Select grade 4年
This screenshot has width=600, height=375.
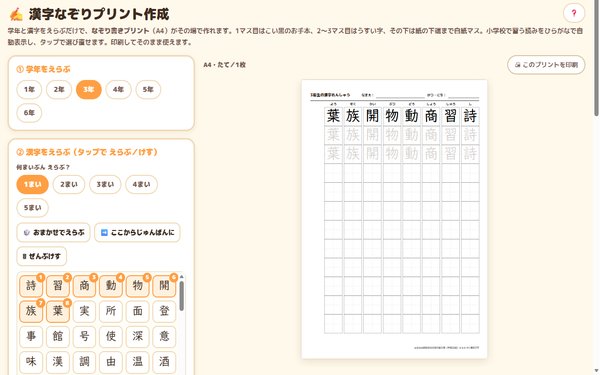tap(119, 90)
